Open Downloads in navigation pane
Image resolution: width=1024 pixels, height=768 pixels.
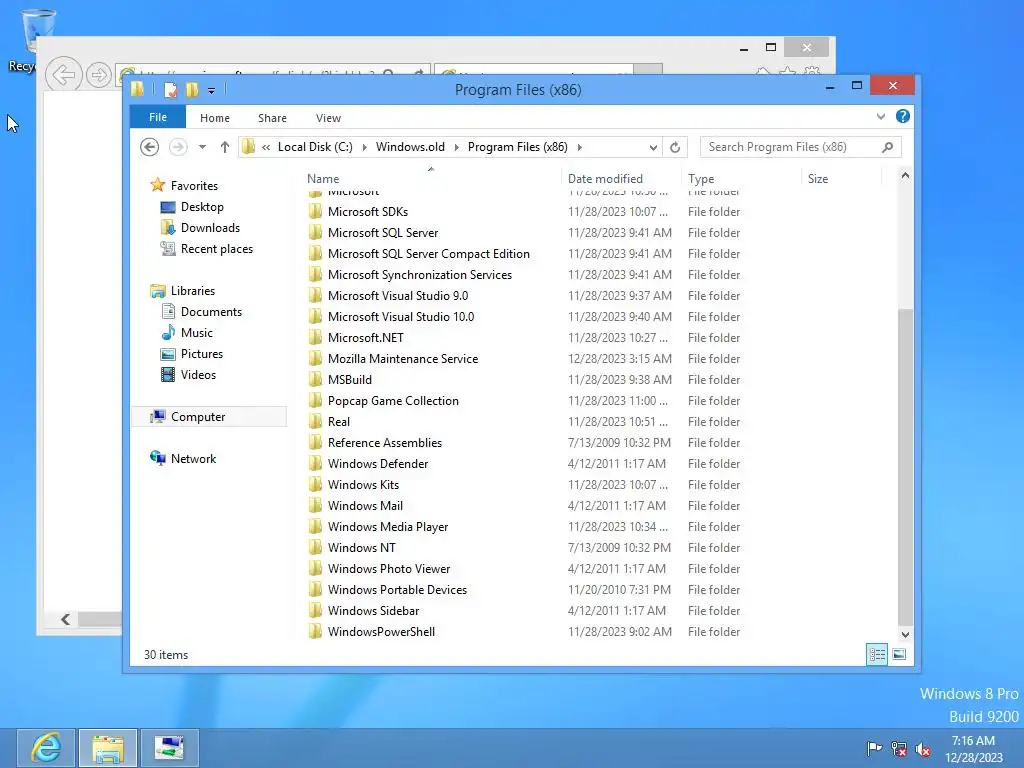(210, 228)
